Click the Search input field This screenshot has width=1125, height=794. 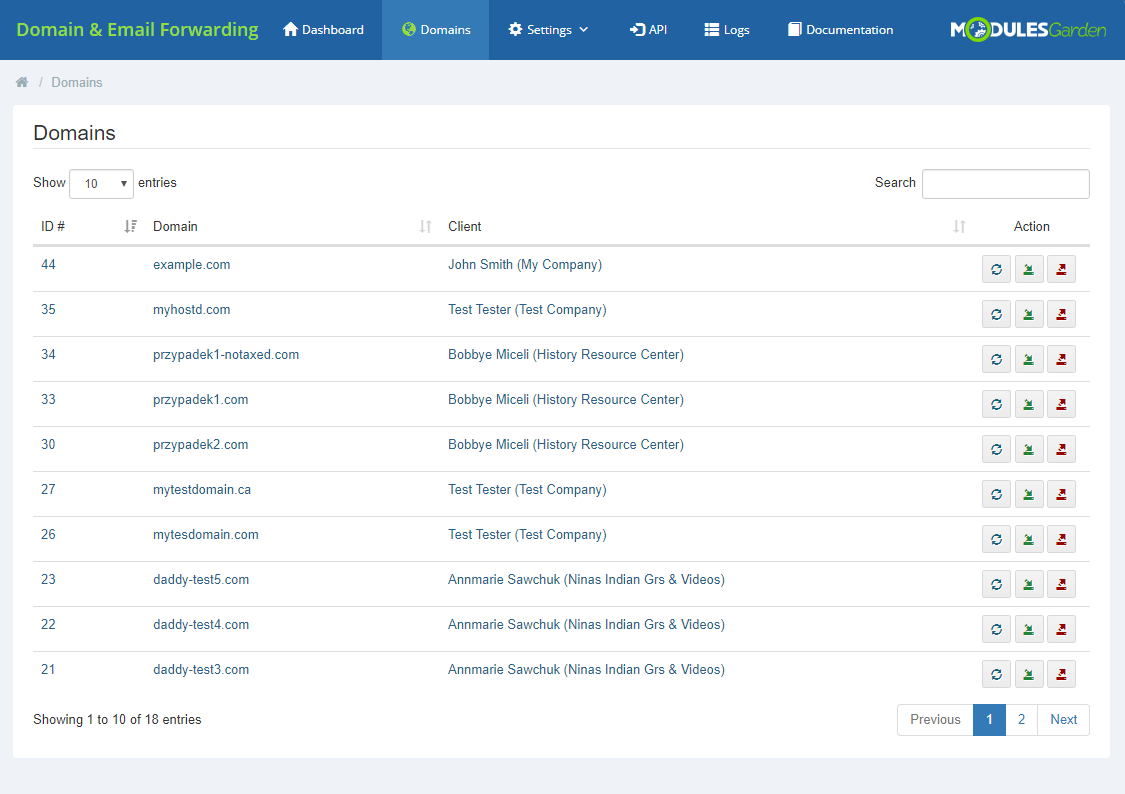[x=1006, y=184]
